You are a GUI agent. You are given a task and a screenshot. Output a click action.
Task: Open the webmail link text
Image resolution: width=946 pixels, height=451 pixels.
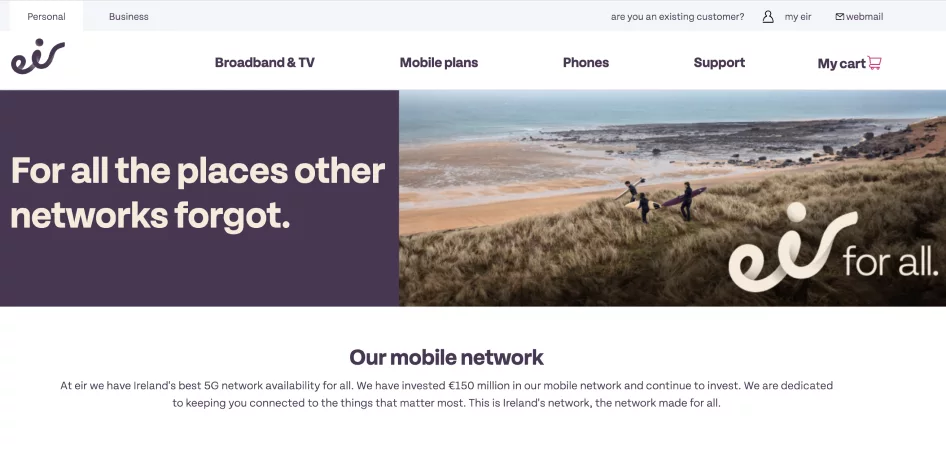pyautogui.click(x=864, y=17)
